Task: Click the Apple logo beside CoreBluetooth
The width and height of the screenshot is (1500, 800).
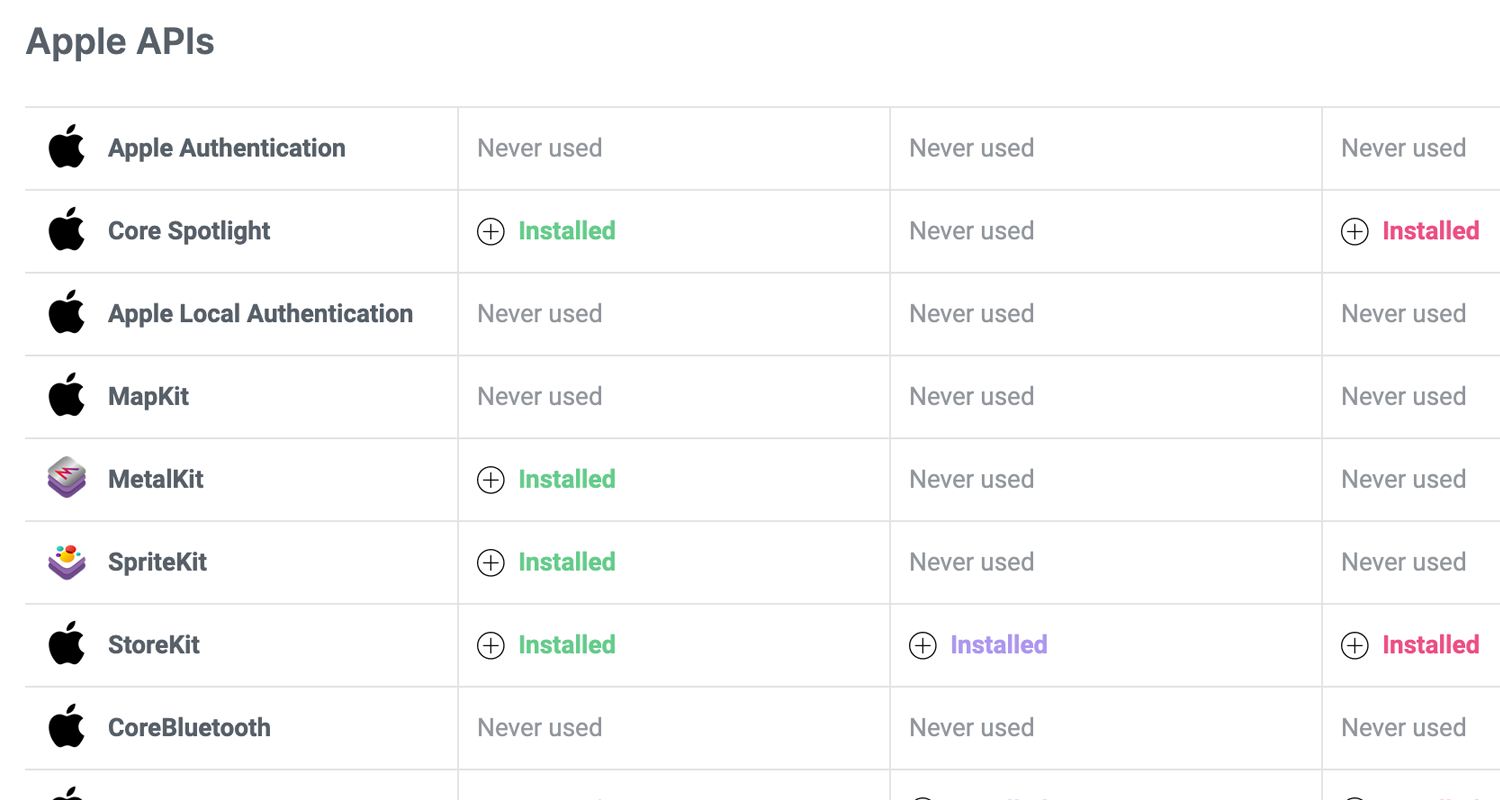Action: click(67, 728)
